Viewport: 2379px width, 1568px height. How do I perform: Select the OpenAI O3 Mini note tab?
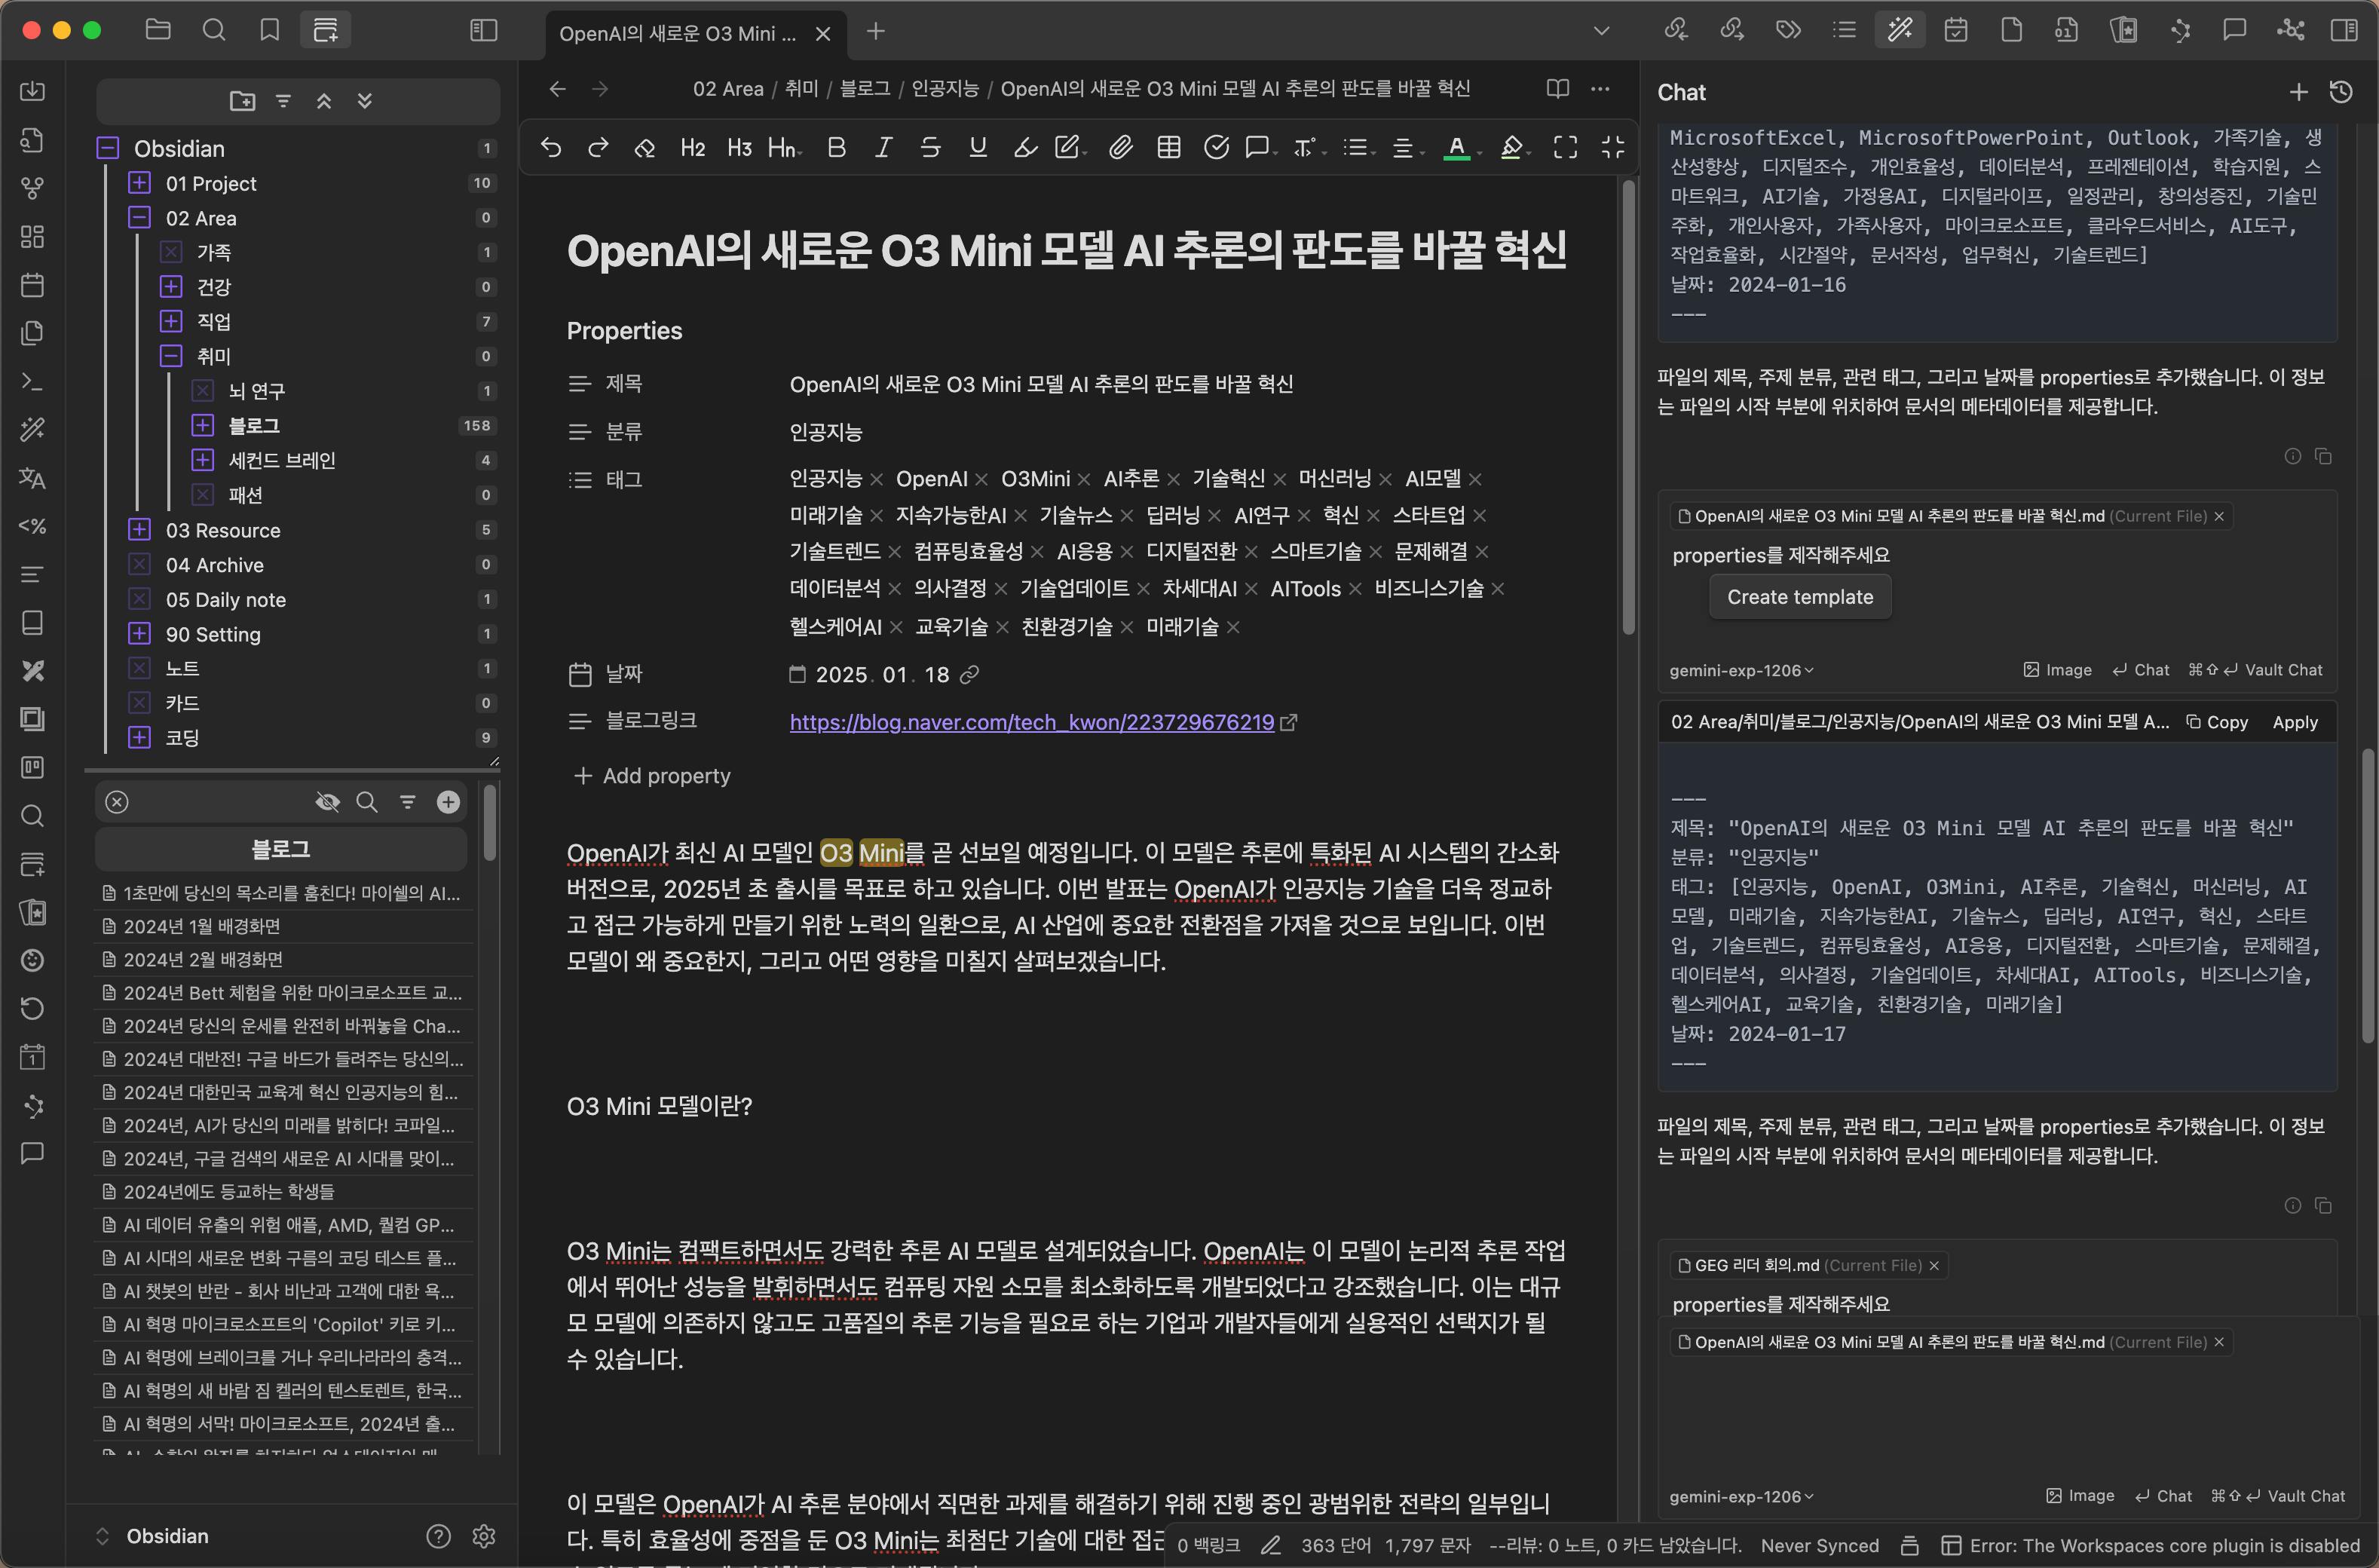[x=678, y=33]
